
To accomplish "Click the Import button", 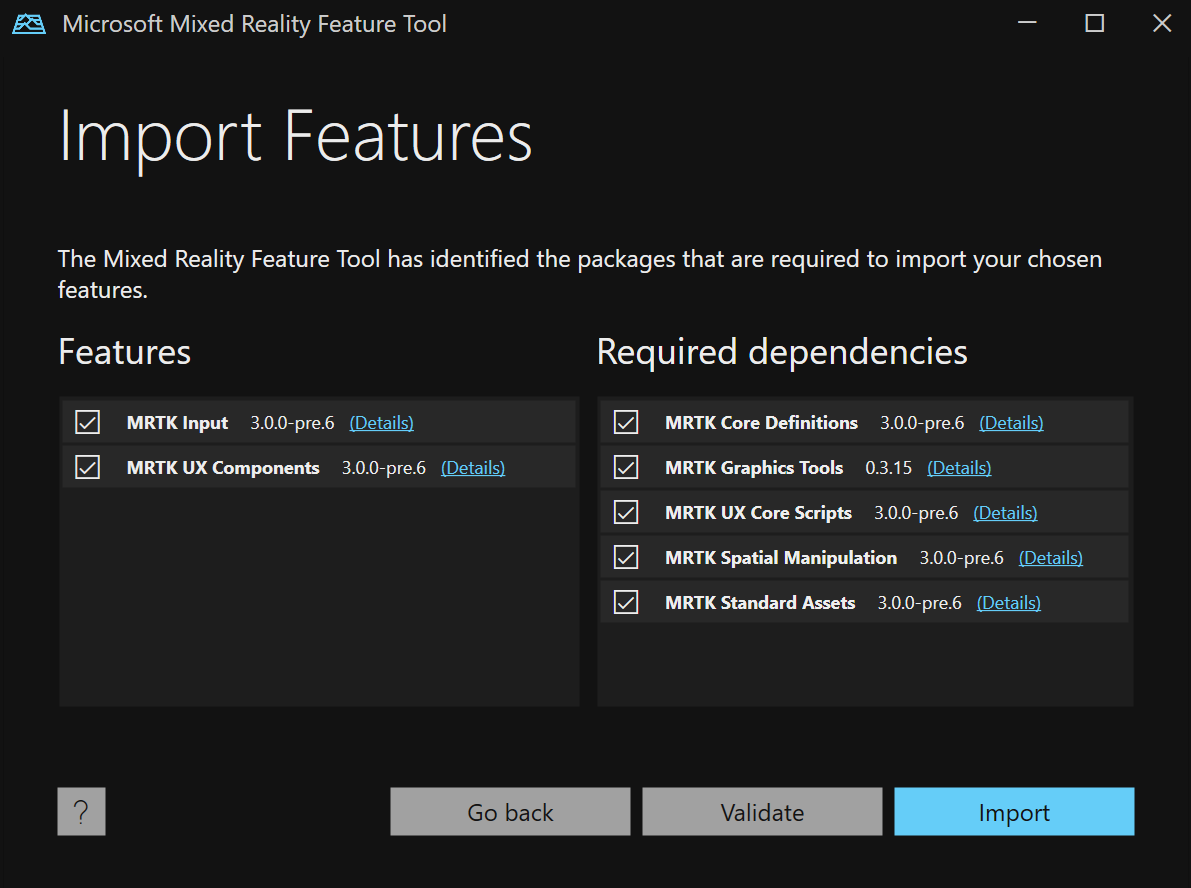I will 1013,811.
